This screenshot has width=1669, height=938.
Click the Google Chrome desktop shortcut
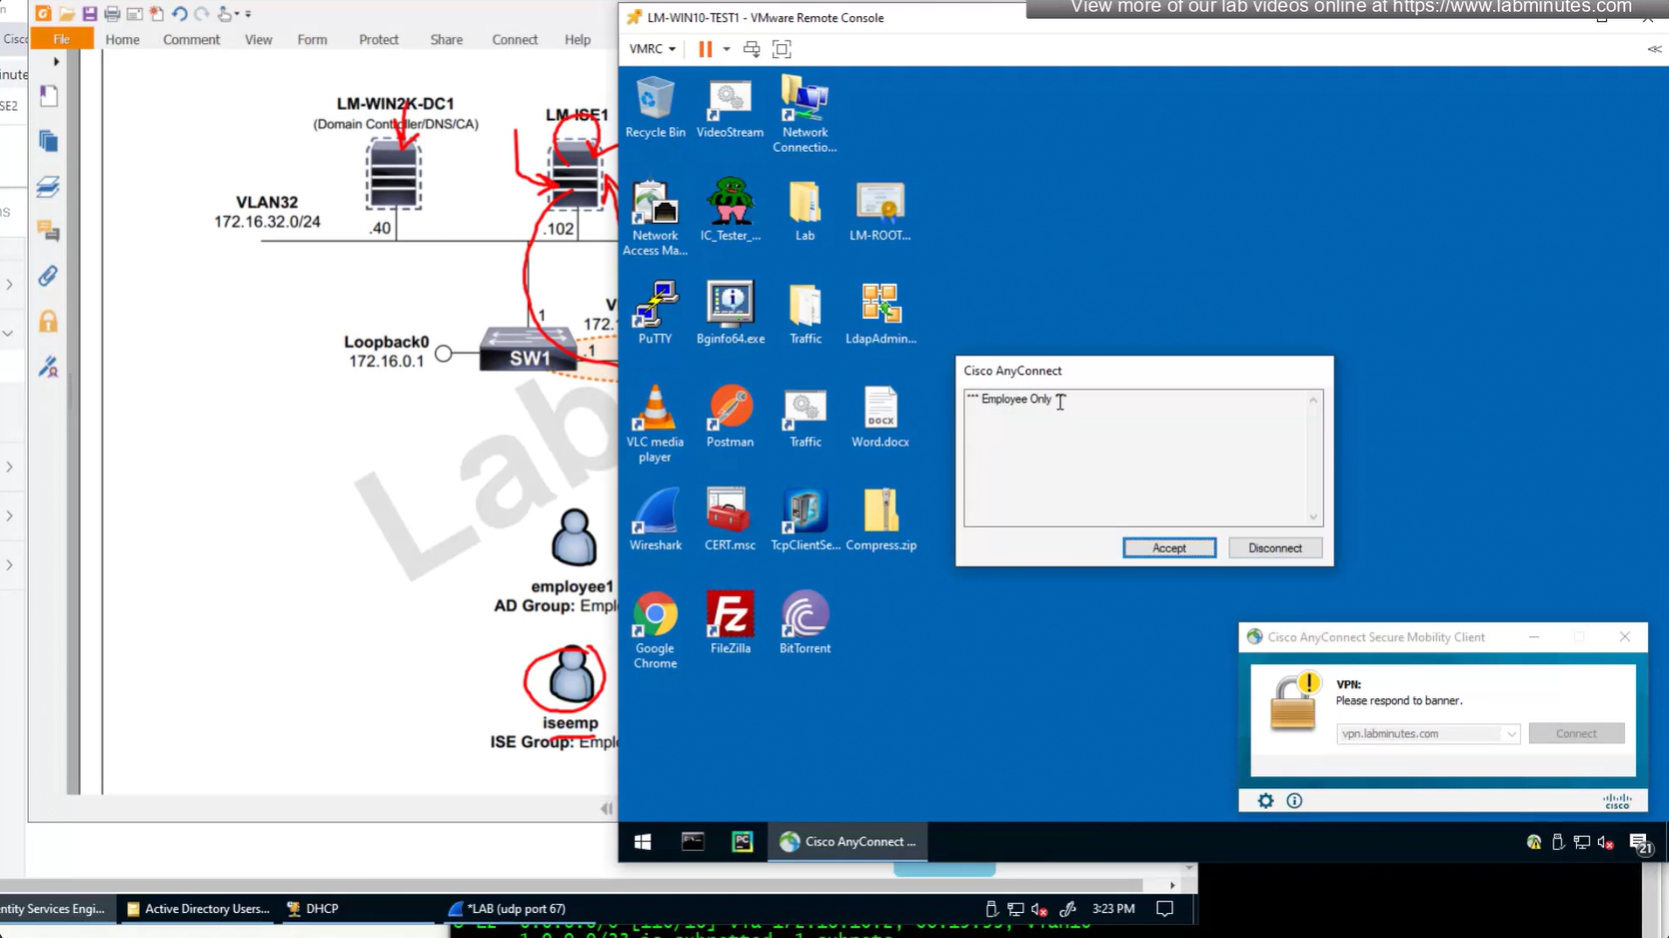tap(655, 628)
